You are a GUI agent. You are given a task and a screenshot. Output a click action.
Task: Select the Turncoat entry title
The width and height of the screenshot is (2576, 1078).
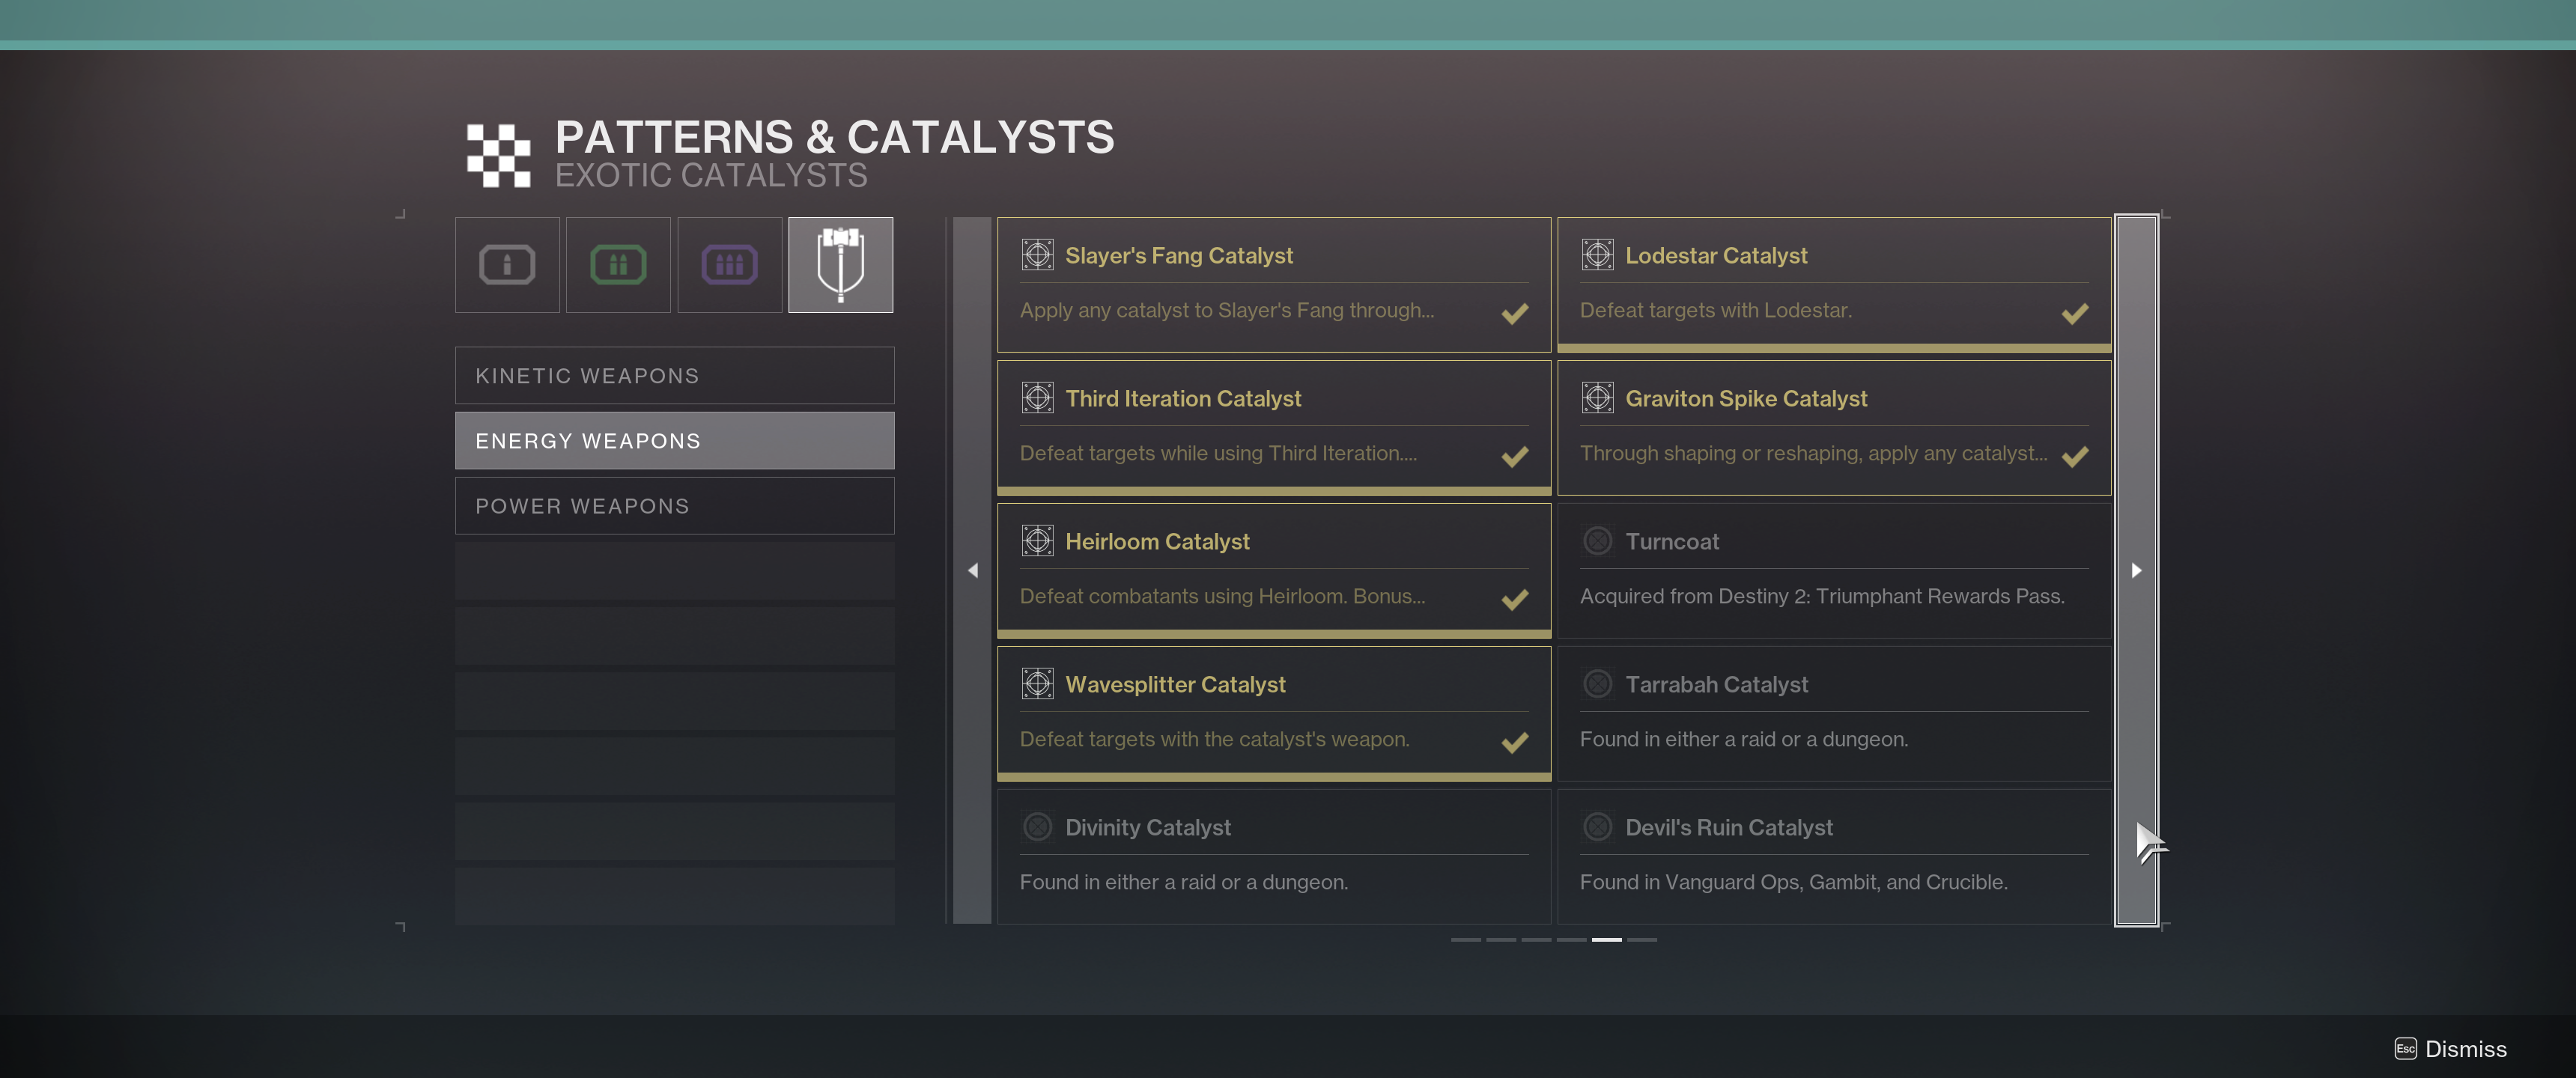pos(1672,542)
